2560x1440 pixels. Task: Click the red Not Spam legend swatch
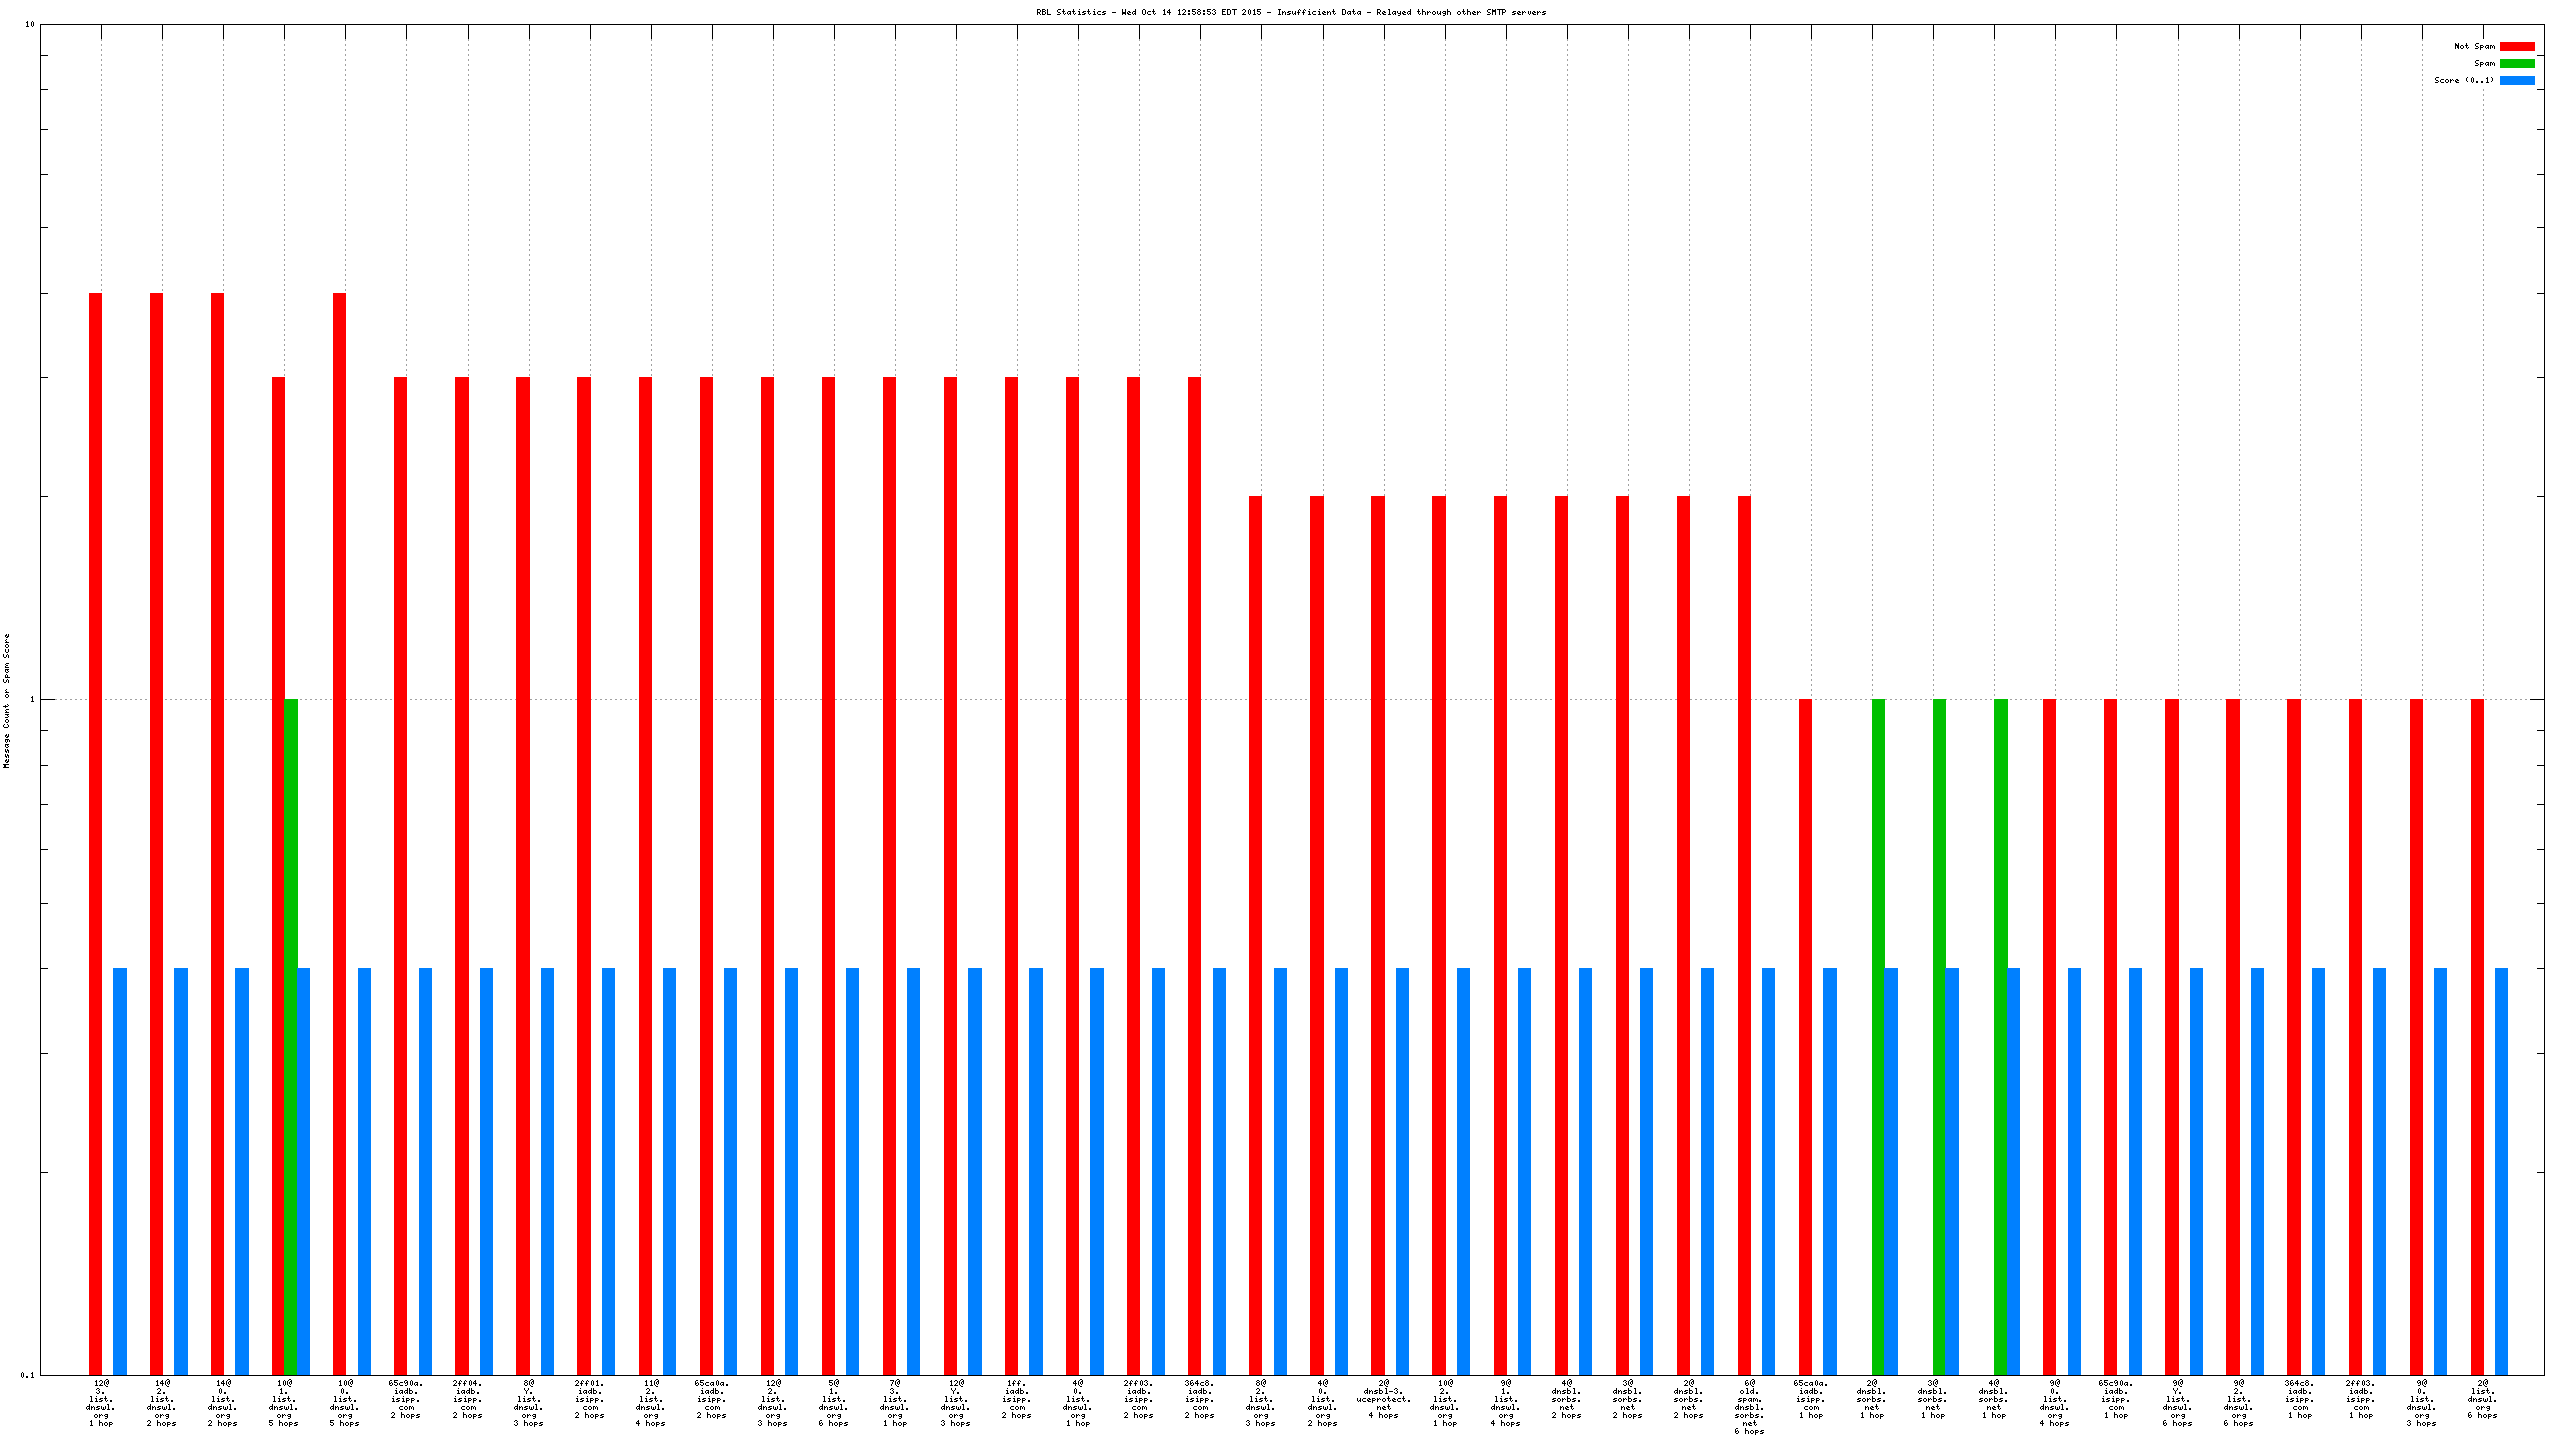coord(2516,46)
